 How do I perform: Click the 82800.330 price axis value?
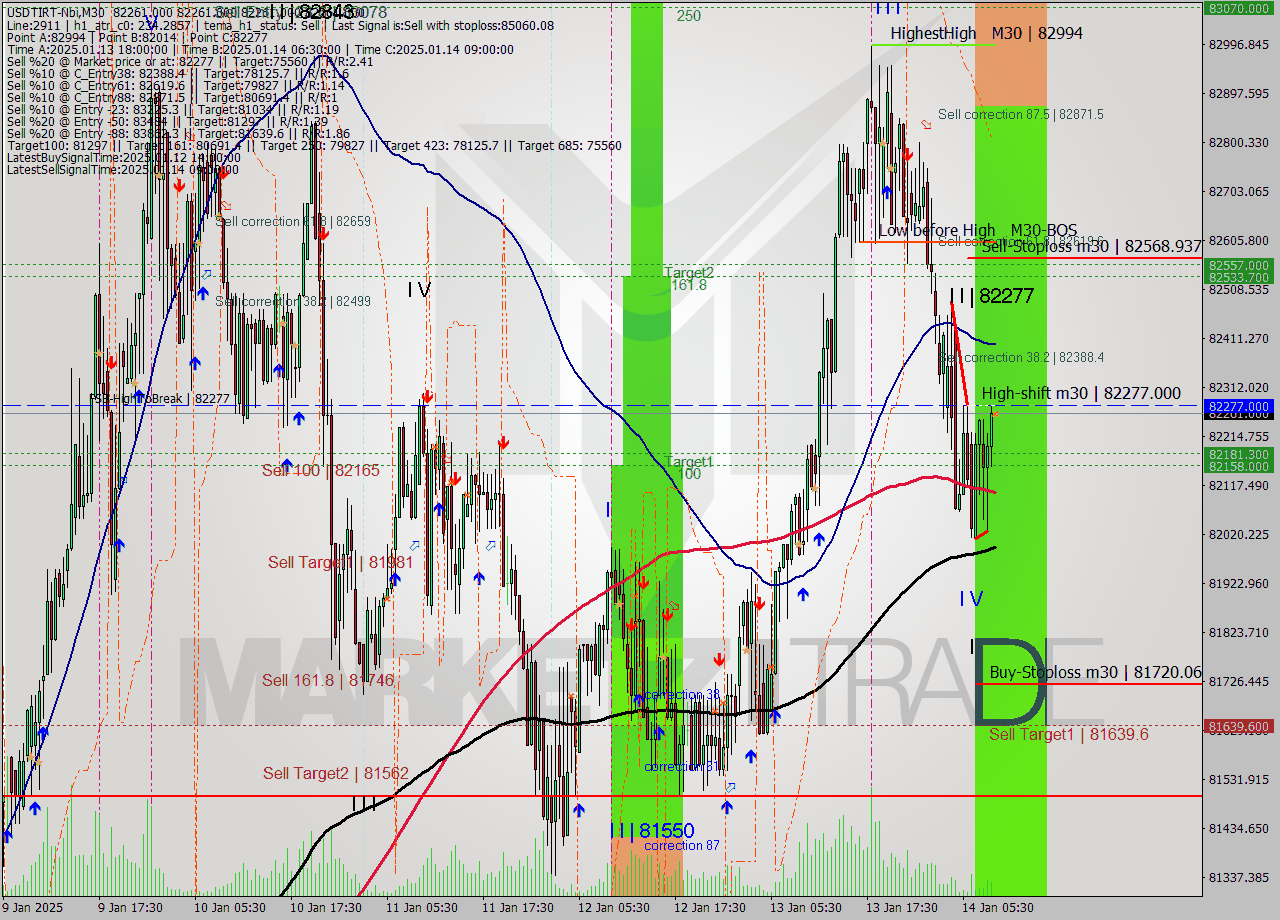[x=1239, y=142]
